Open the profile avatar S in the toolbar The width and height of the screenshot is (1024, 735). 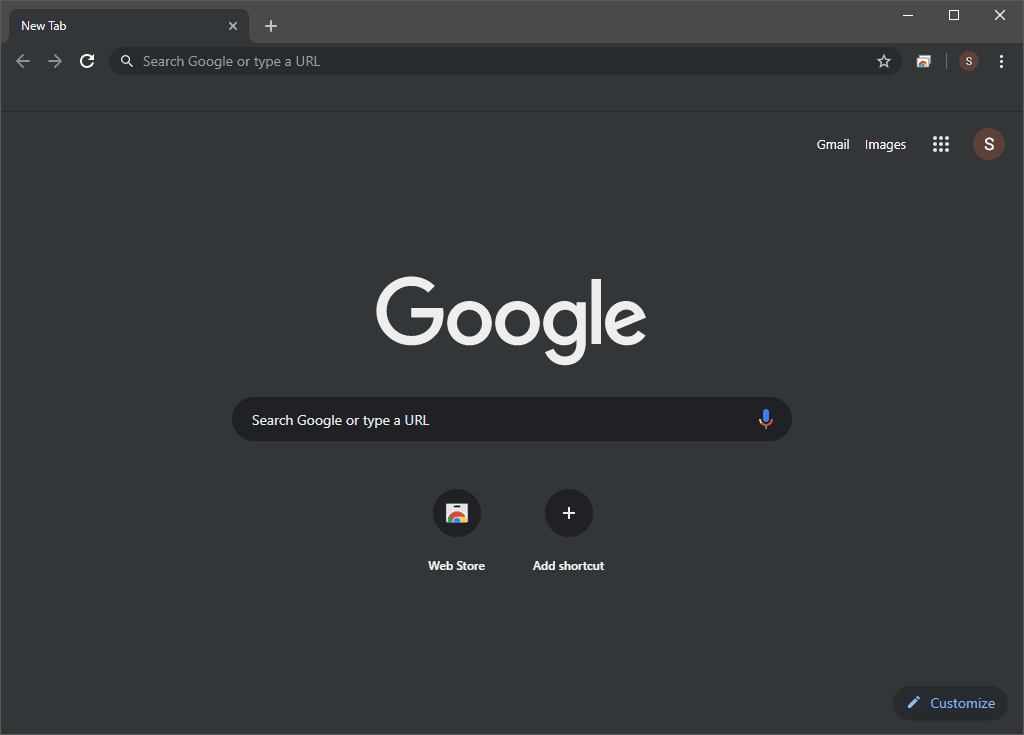pos(968,61)
